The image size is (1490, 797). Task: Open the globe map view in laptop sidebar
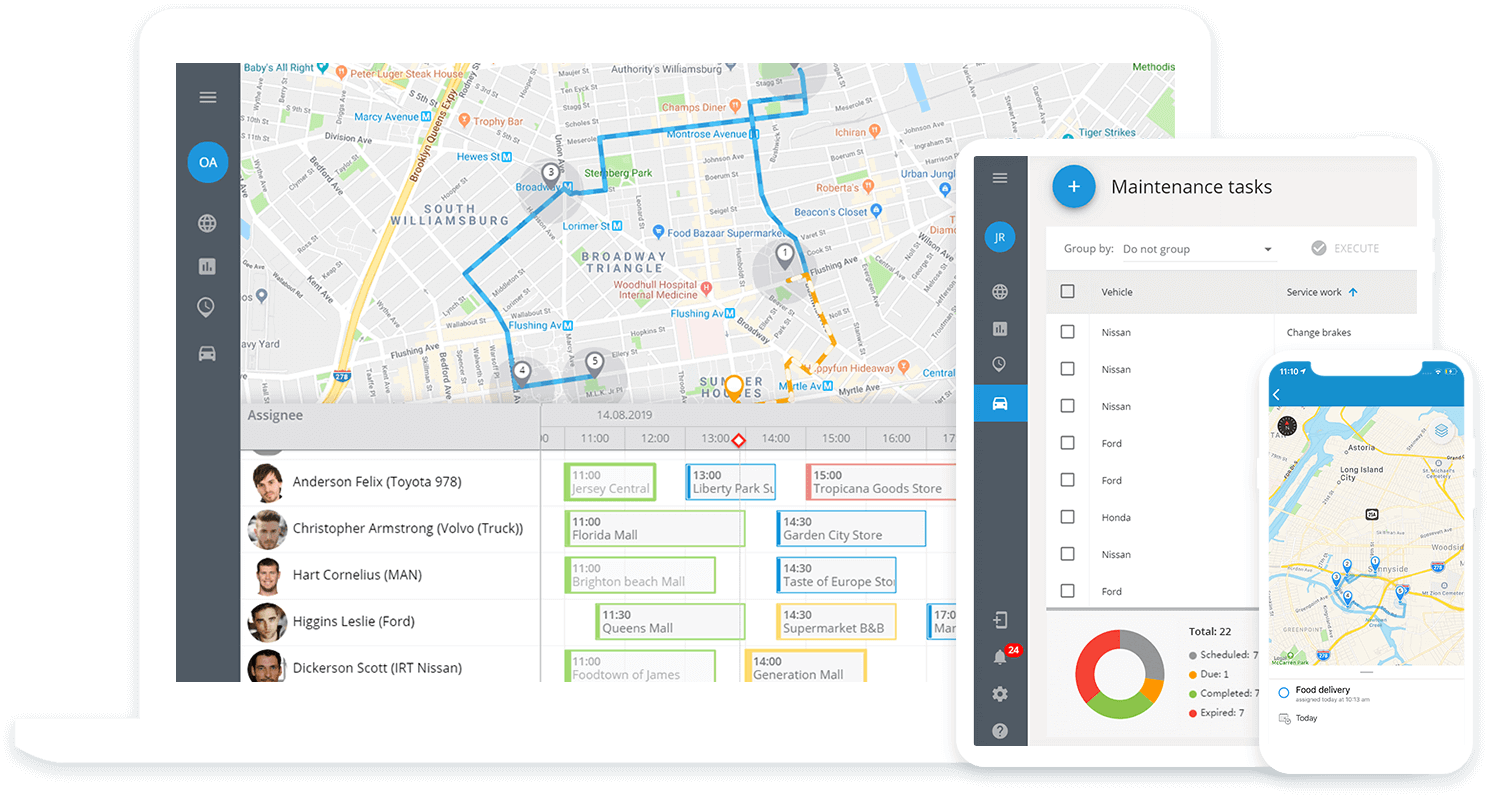point(207,223)
